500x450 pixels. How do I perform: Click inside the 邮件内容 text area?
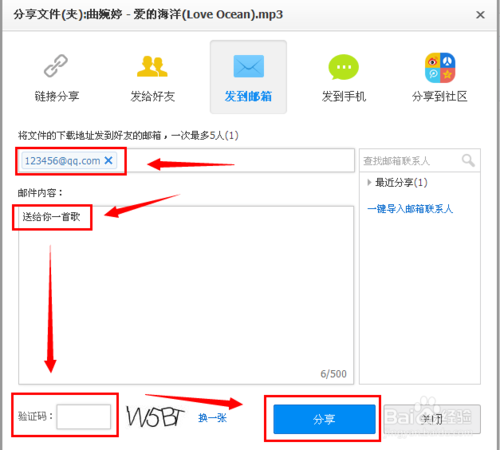[x=186, y=295]
